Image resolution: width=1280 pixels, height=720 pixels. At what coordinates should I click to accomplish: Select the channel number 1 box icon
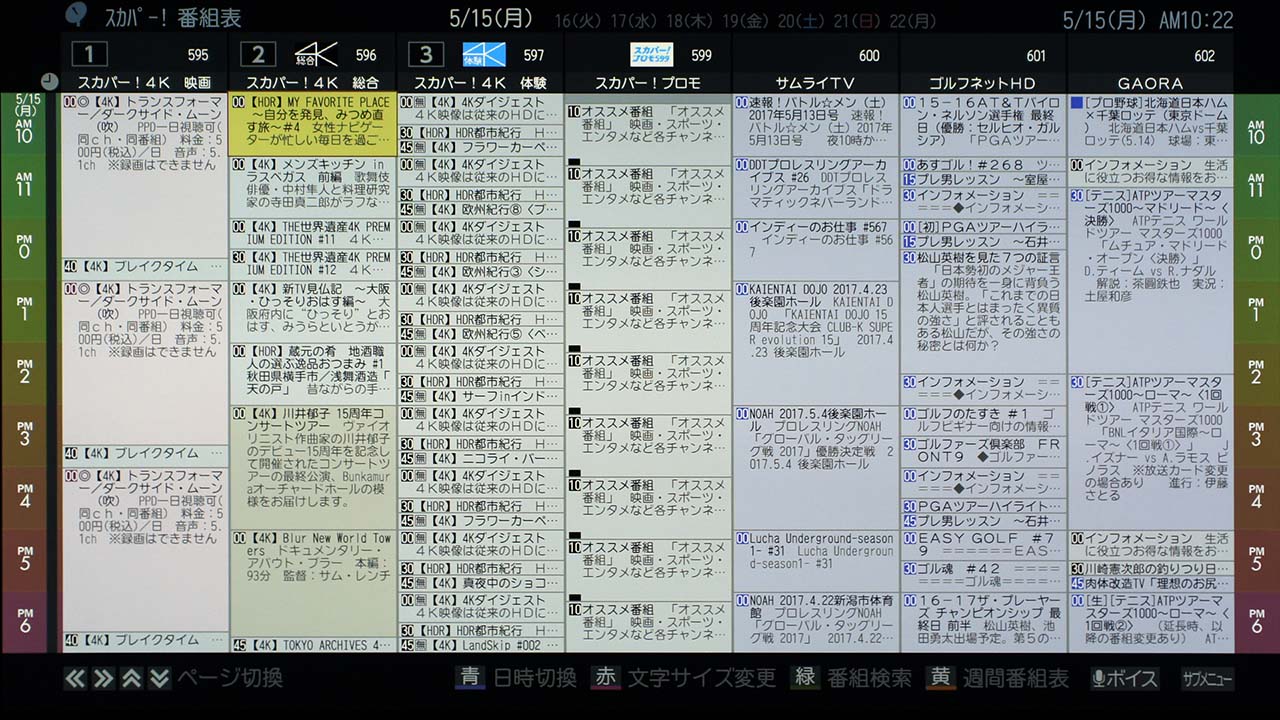[x=90, y=54]
